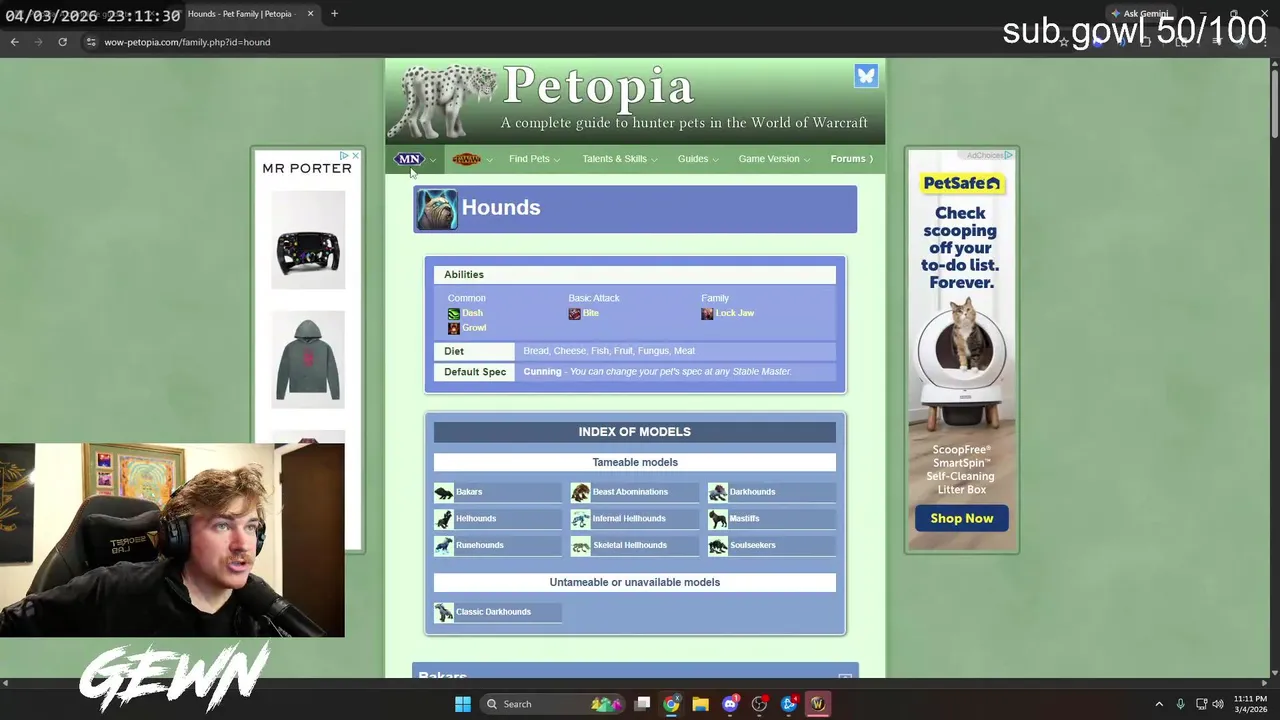The image size is (1280, 720).
Task: Click the Hounds family portrait icon
Action: [437, 210]
